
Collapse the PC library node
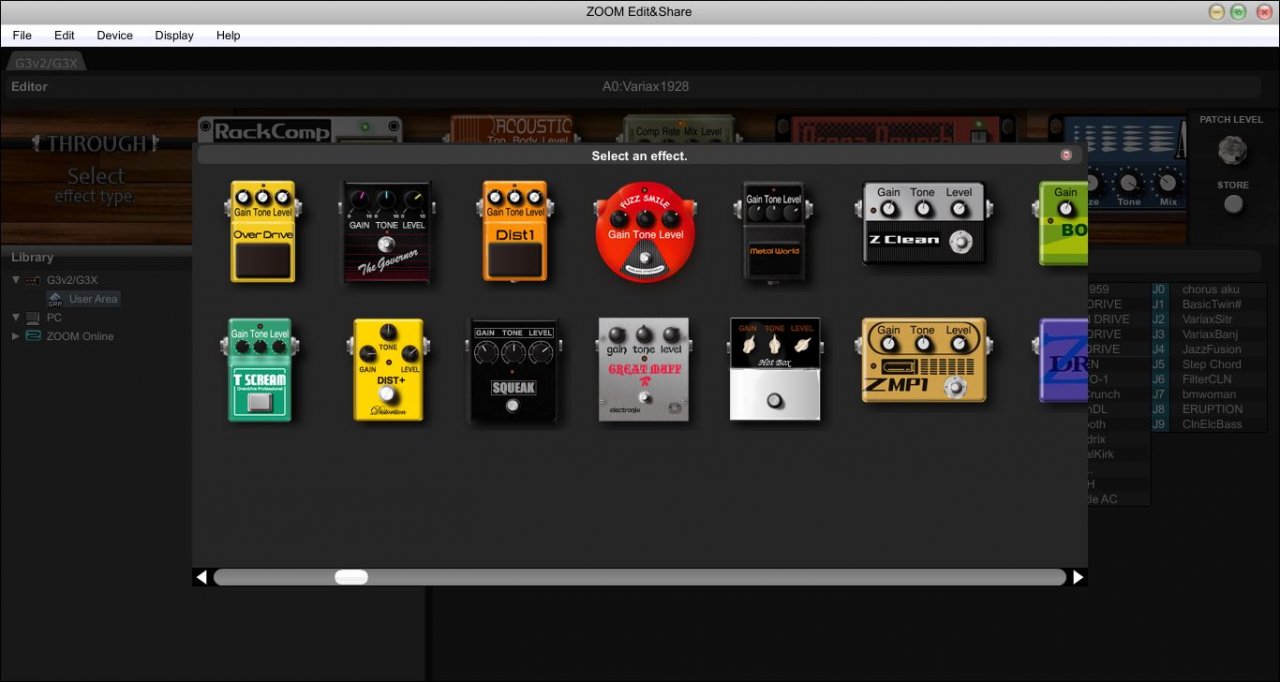click(x=15, y=317)
